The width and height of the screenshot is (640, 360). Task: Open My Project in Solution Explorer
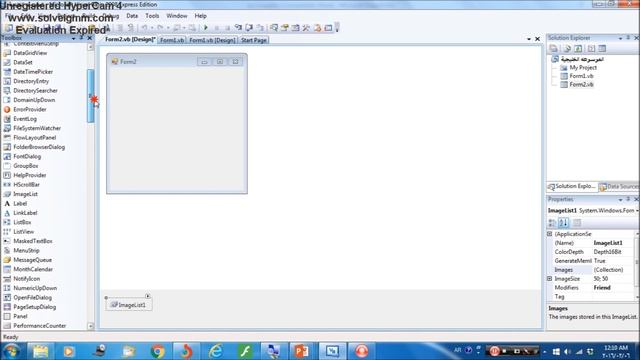[x=583, y=68]
